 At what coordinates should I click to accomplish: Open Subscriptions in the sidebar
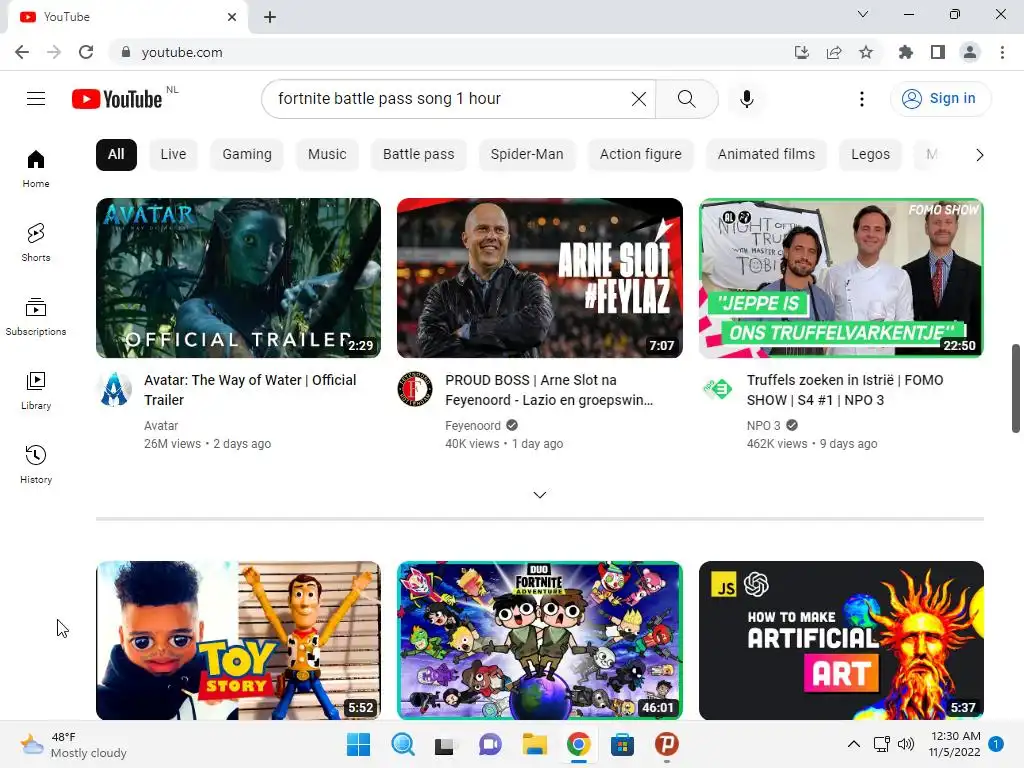[36, 316]
